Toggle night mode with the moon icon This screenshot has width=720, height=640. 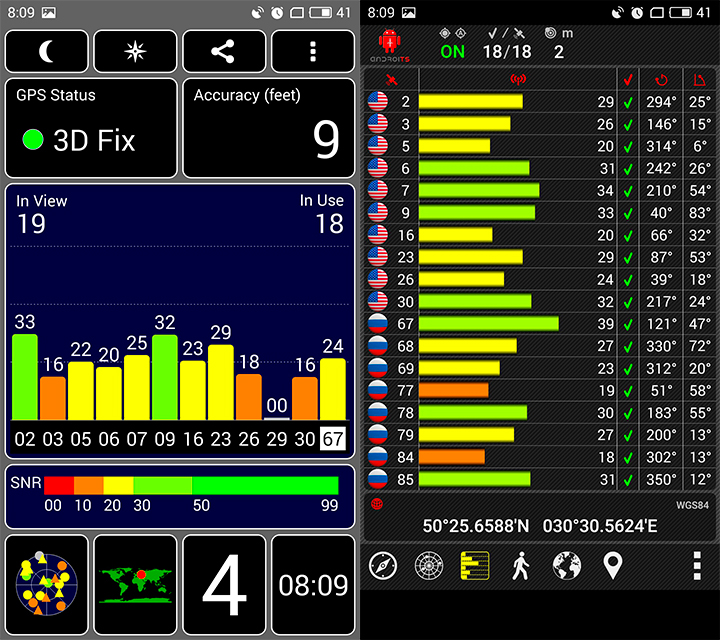[47, 51]
